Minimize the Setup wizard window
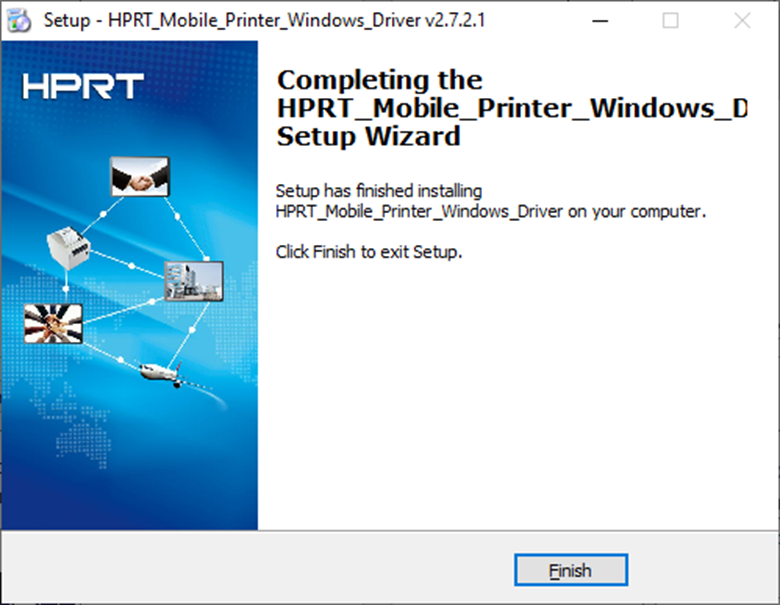 pyautogui.click(x=597, y=20)
